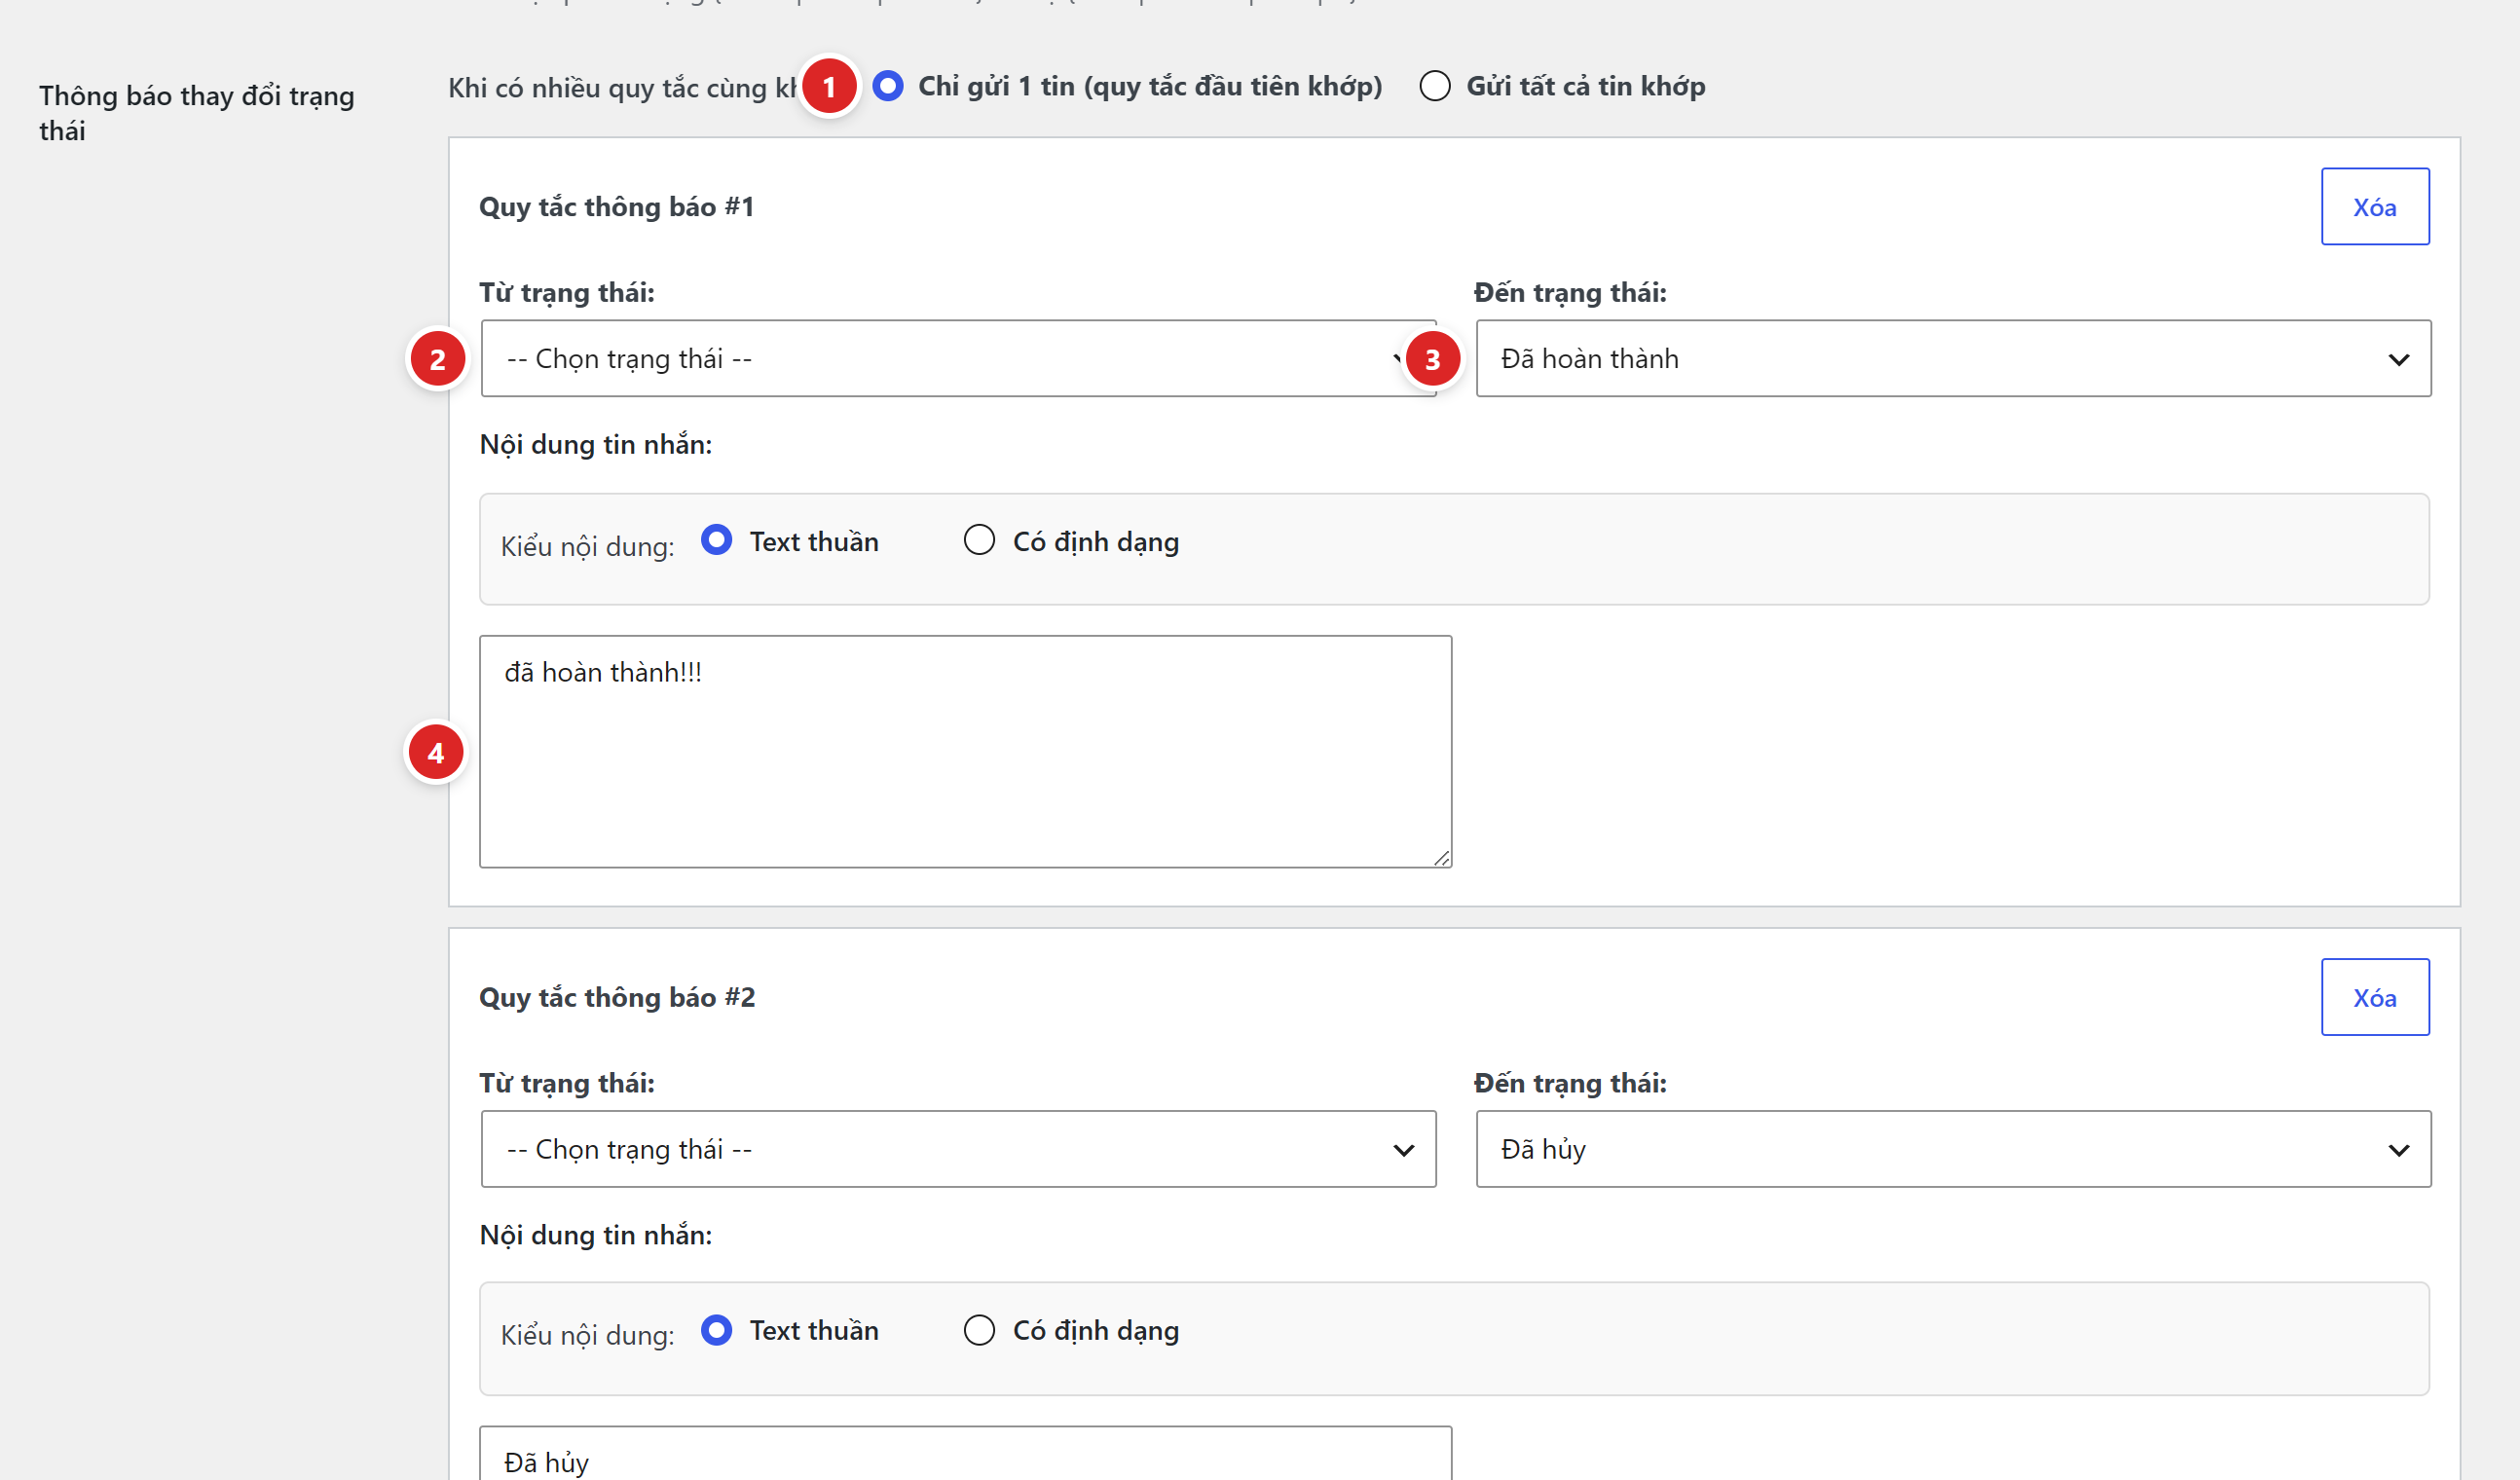Click 'Kiểu nội dung:' label in rule #2
The height and width of the screenshot is (1480, 2520).
tap(588, 1335)
